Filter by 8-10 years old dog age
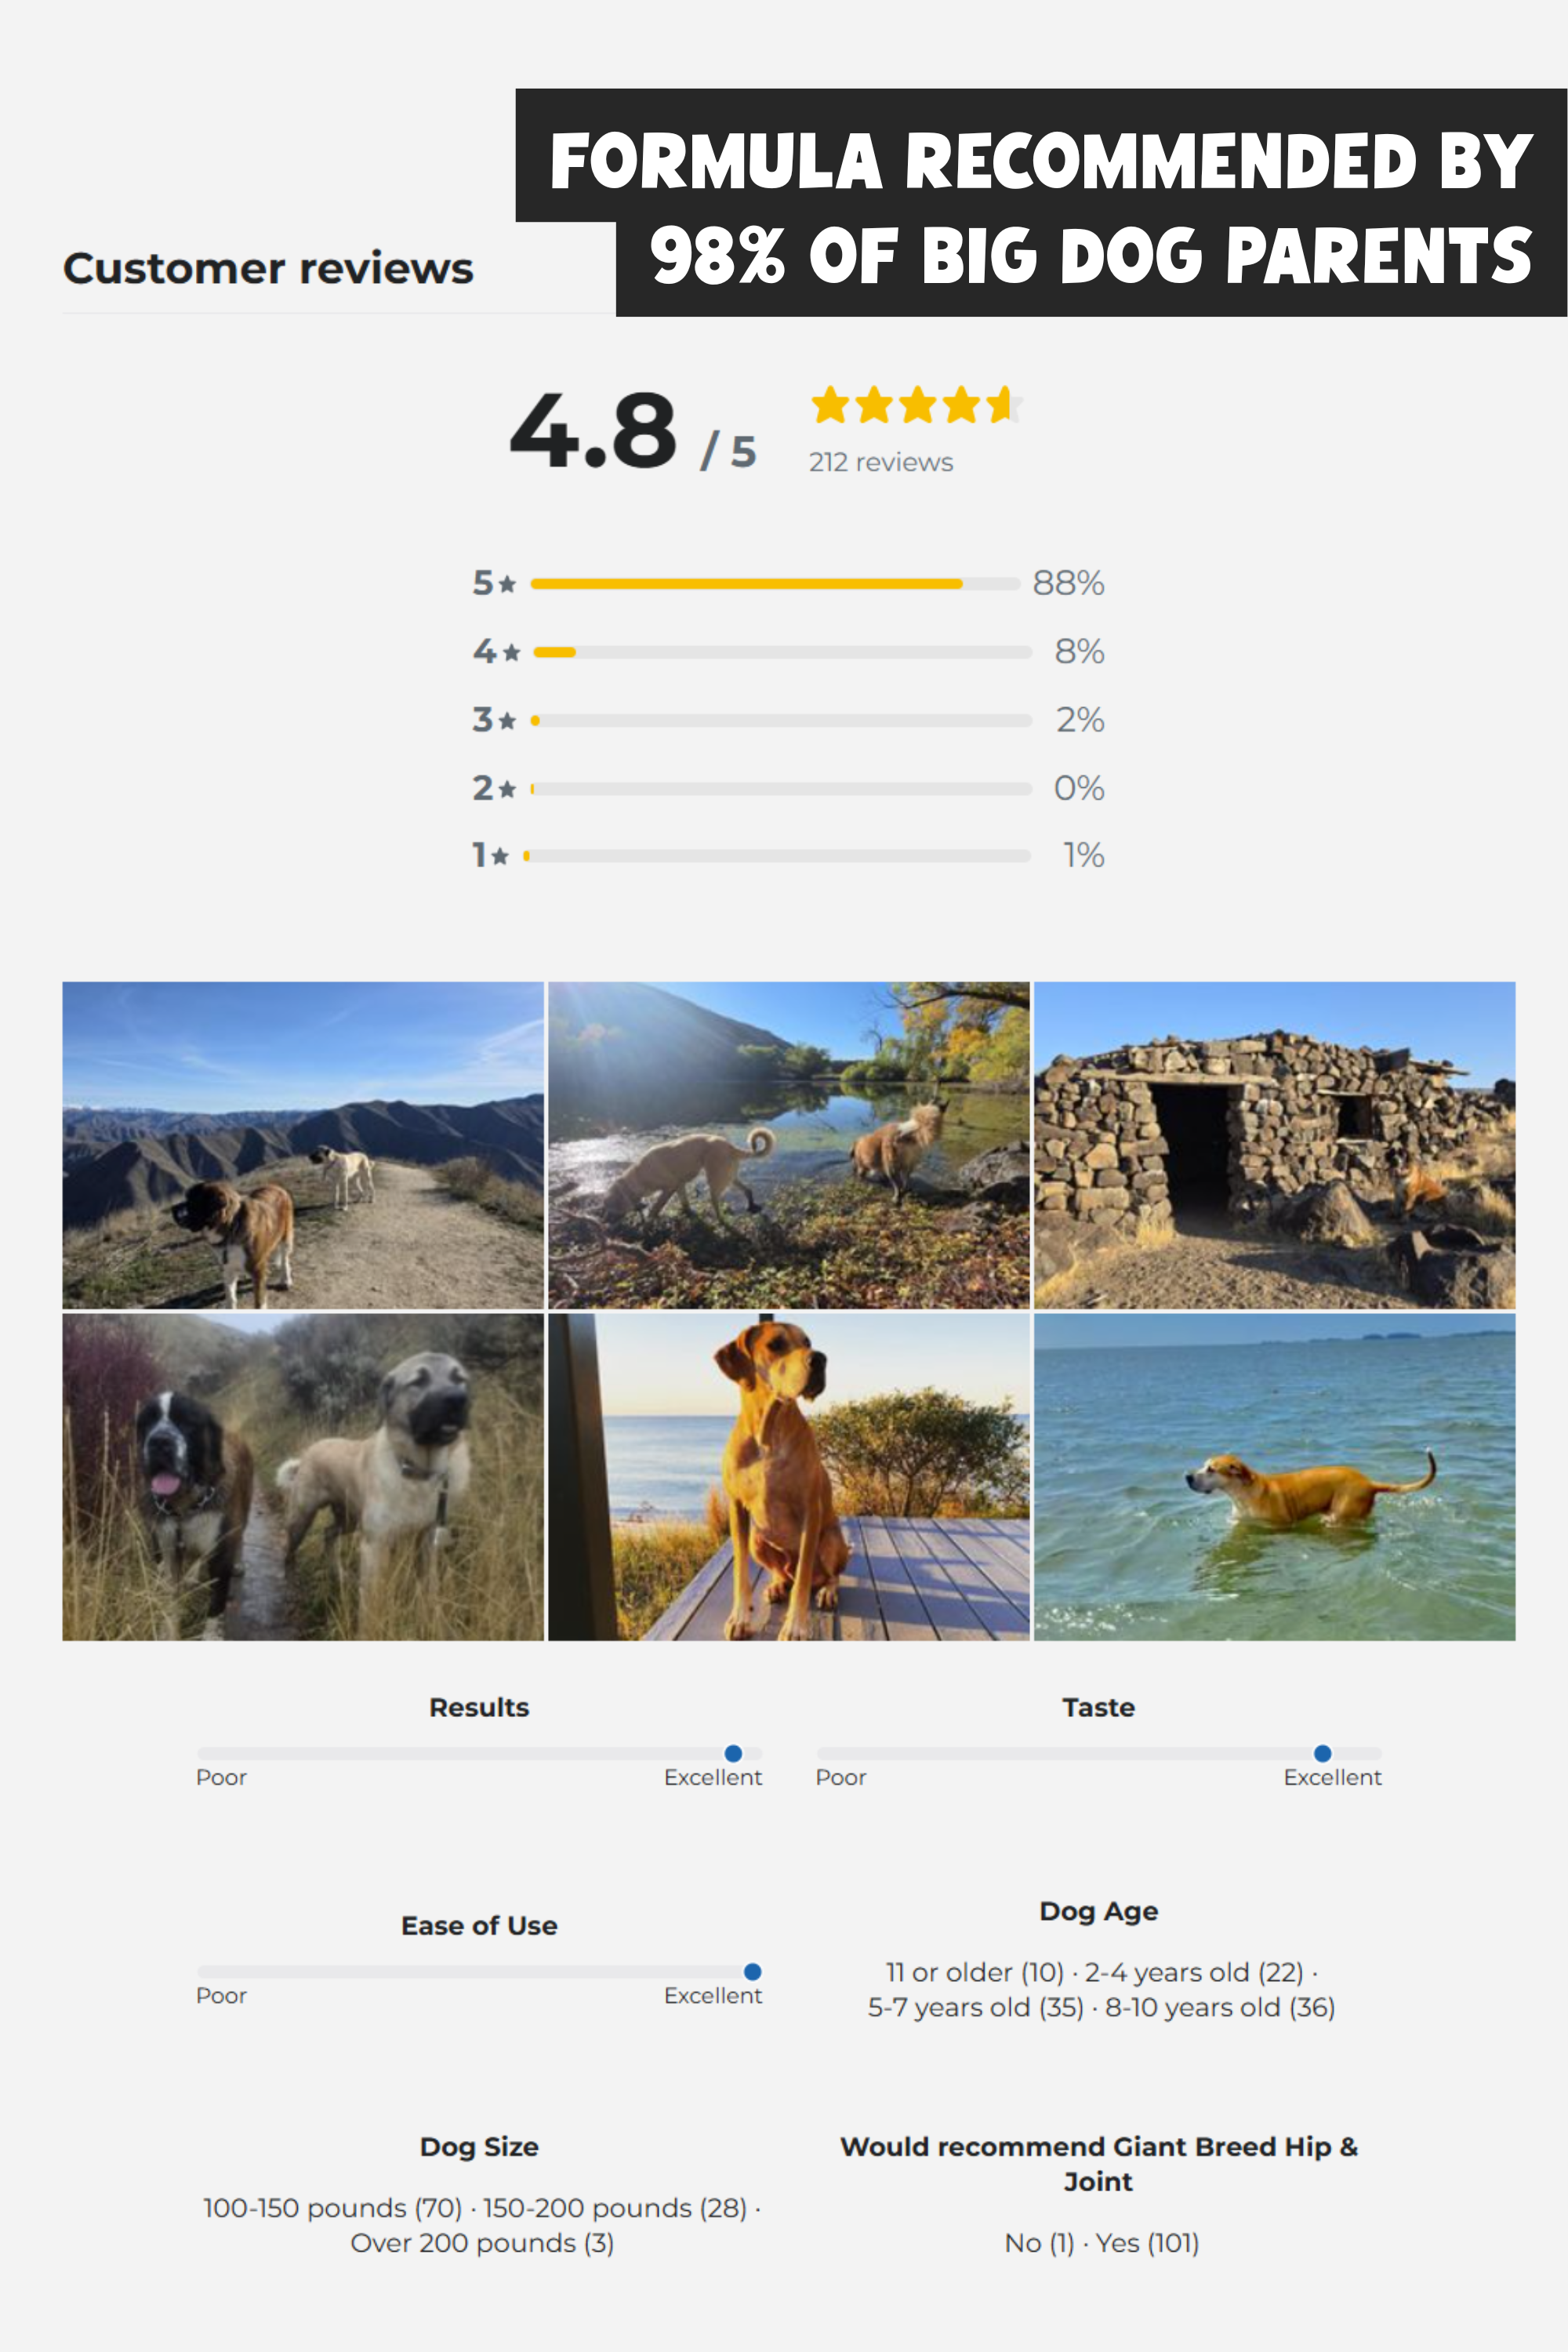The width and height of the screenshot is (1568, 2352). point(1220,2007)
